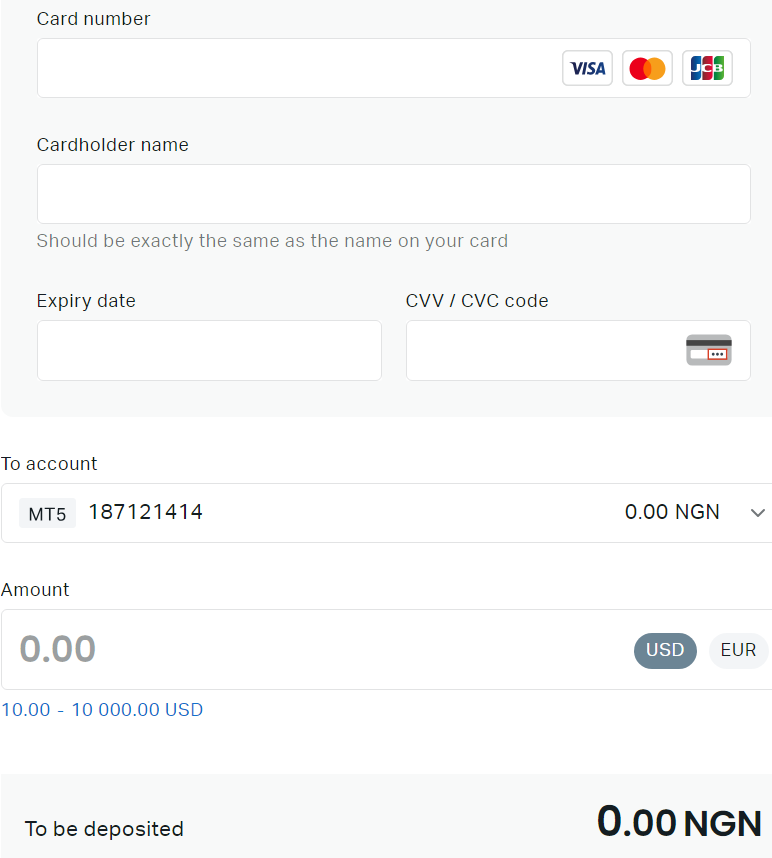Click the CVV / CVC code field
The image size is (772, 858).
click(540, 350)
